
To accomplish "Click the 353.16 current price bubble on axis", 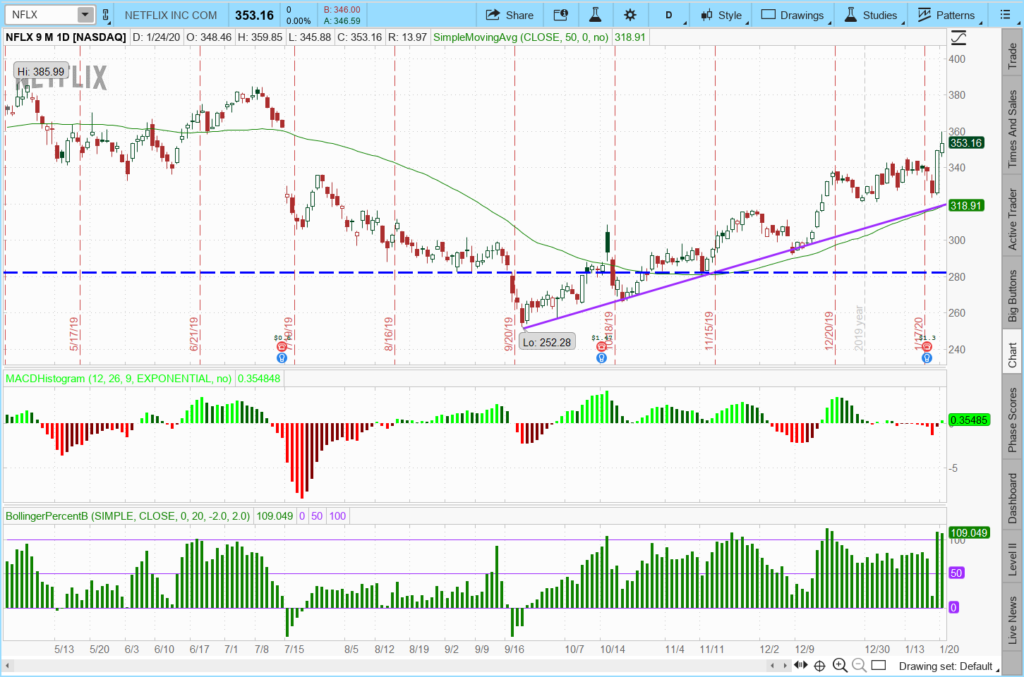I will pyautogui.click(x=966, y=143).
